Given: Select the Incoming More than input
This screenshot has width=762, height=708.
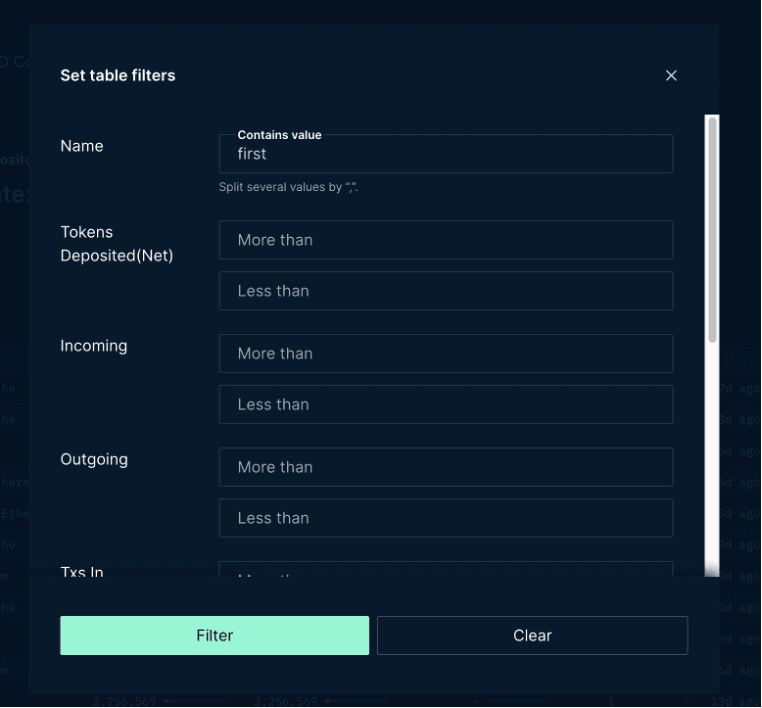Looking at the screenshot, I should (445, 354).
